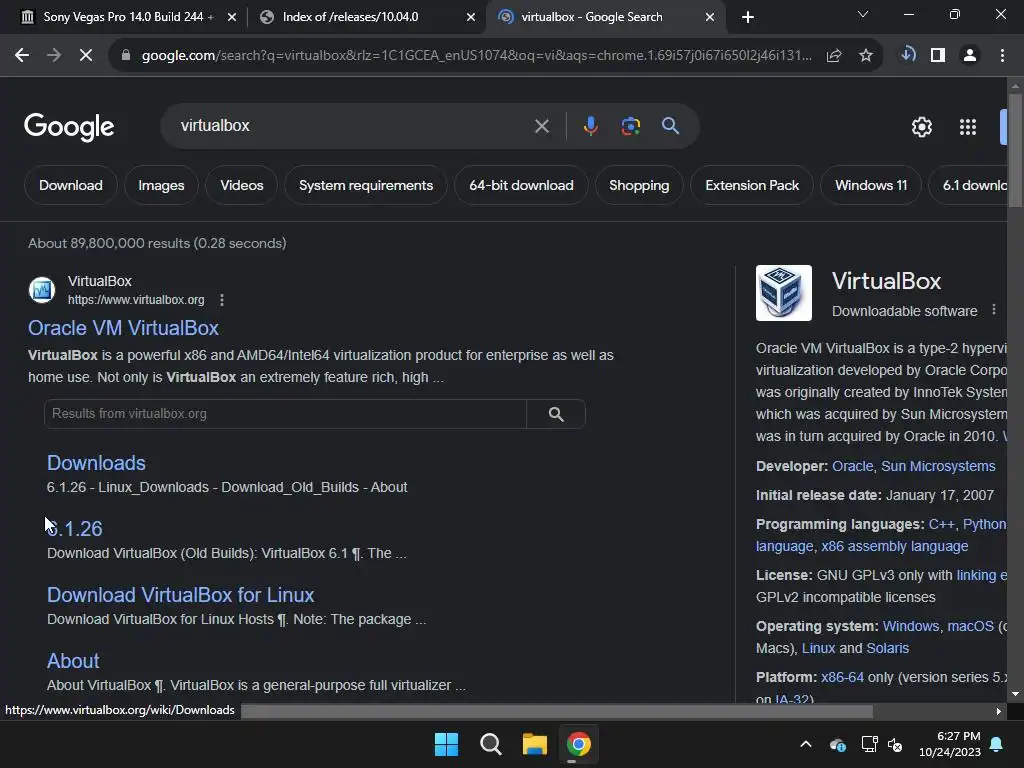Open x86 assembly language link
The height and width of the screenshot is (768, 1024).
pyautogui.click(x=895, y=547)
